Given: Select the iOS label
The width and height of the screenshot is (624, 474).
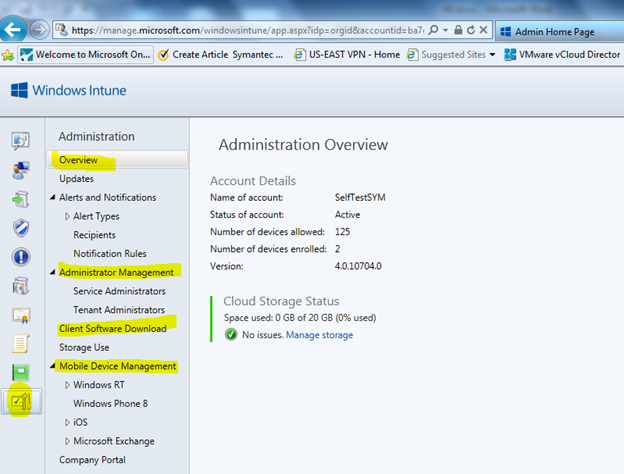Looking at the screenshot, I should [80, 422].
